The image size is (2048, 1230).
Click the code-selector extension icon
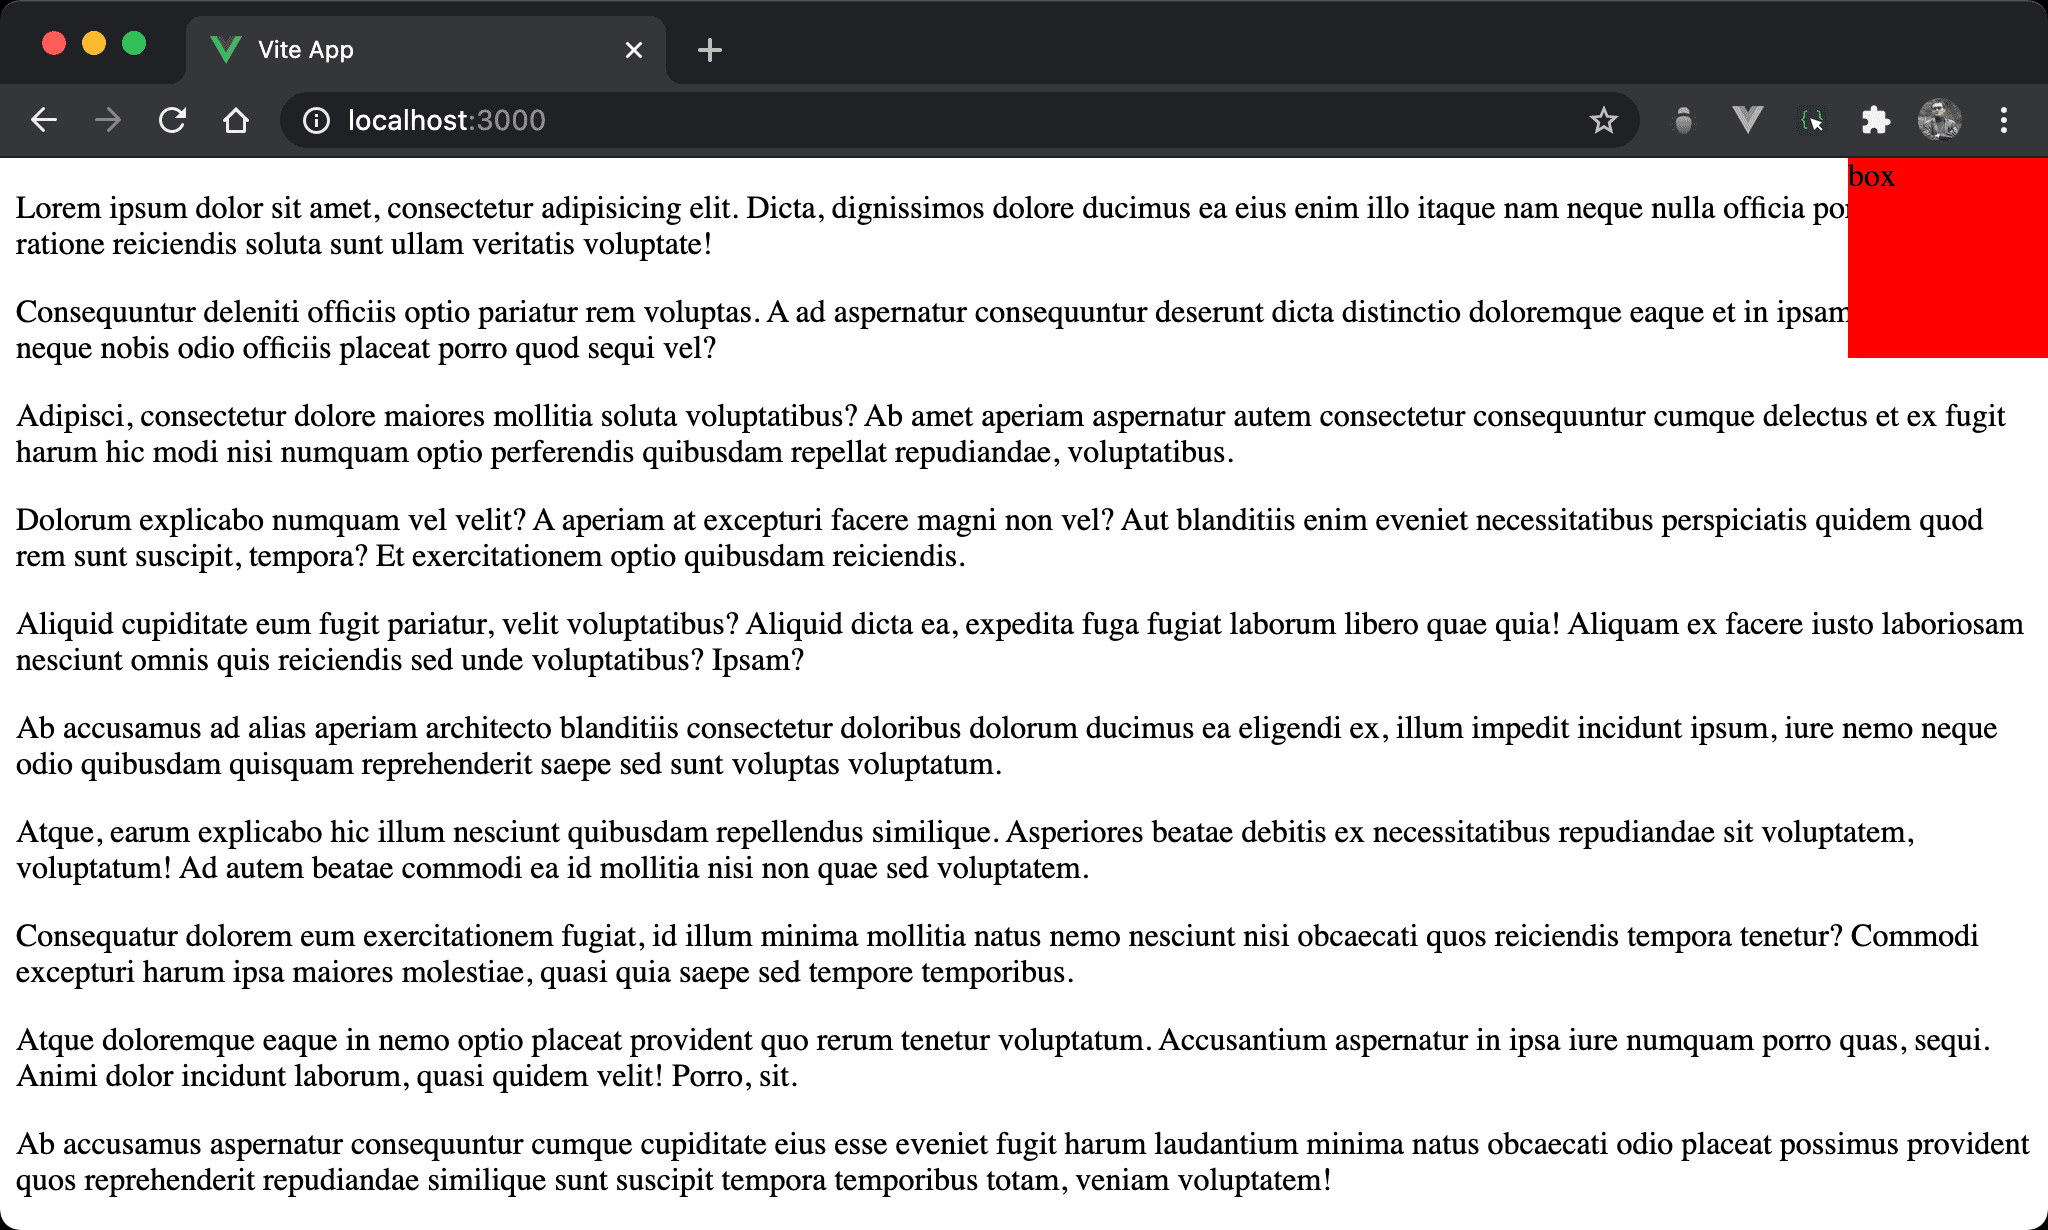click(x=1812, y=120)
